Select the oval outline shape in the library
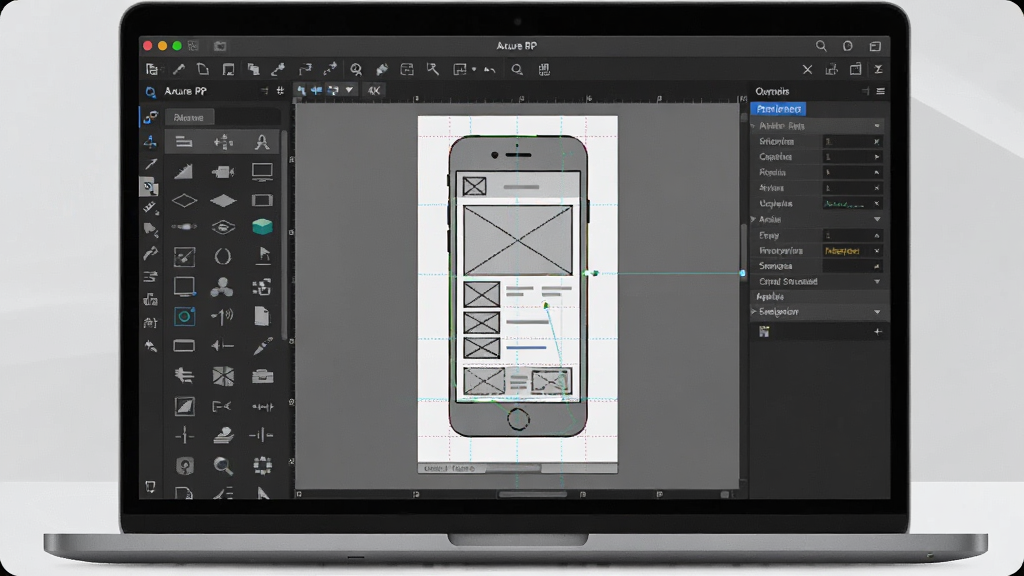Screen dimensions: 1024x576 (x=223, y=256)
